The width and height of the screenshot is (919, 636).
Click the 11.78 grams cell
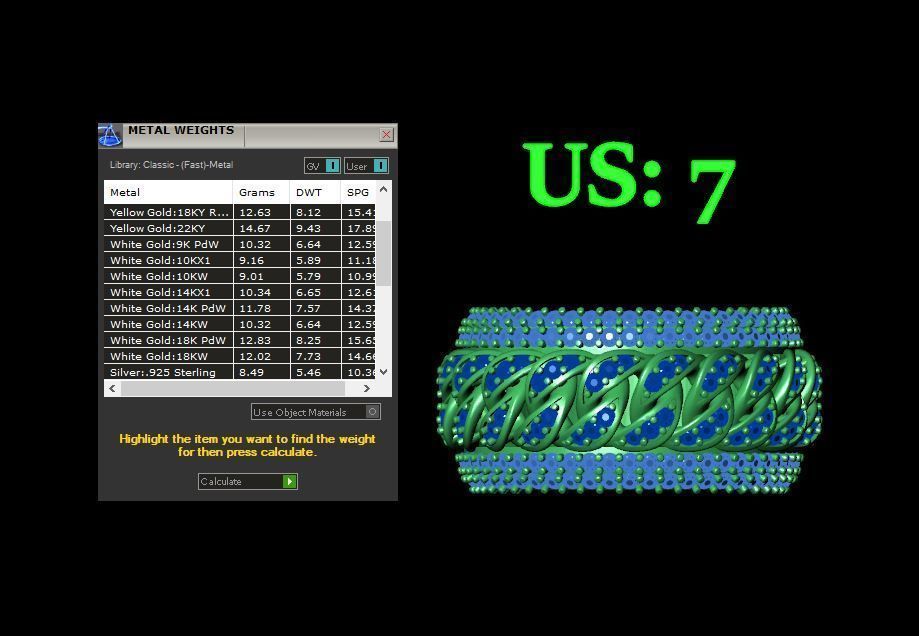click(x=261, y=308)
